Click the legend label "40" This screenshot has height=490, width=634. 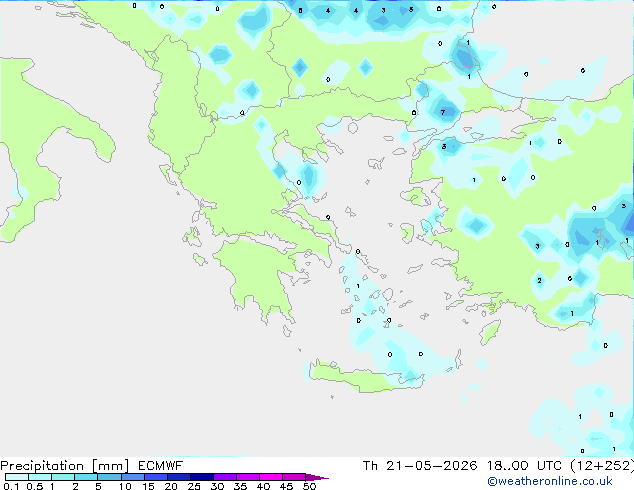263,486
